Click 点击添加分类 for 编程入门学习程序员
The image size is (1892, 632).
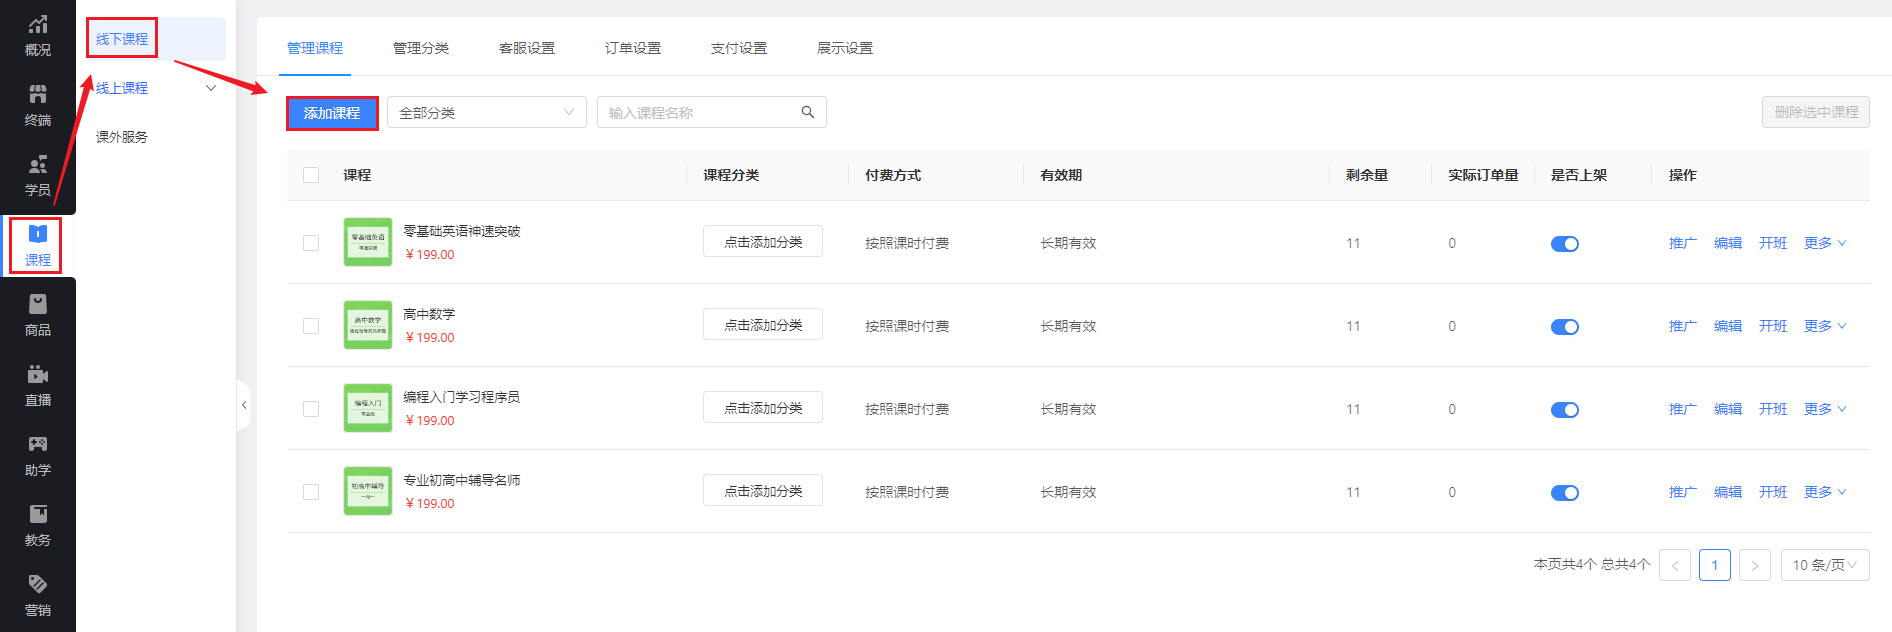[x=763, y=407]
